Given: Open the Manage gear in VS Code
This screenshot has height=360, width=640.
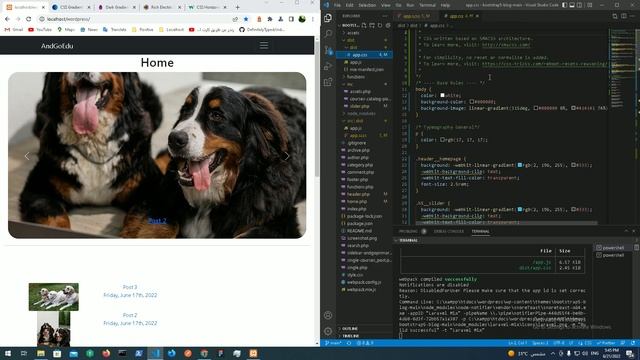Looking at the screenshot, I should tap(328, 331).
